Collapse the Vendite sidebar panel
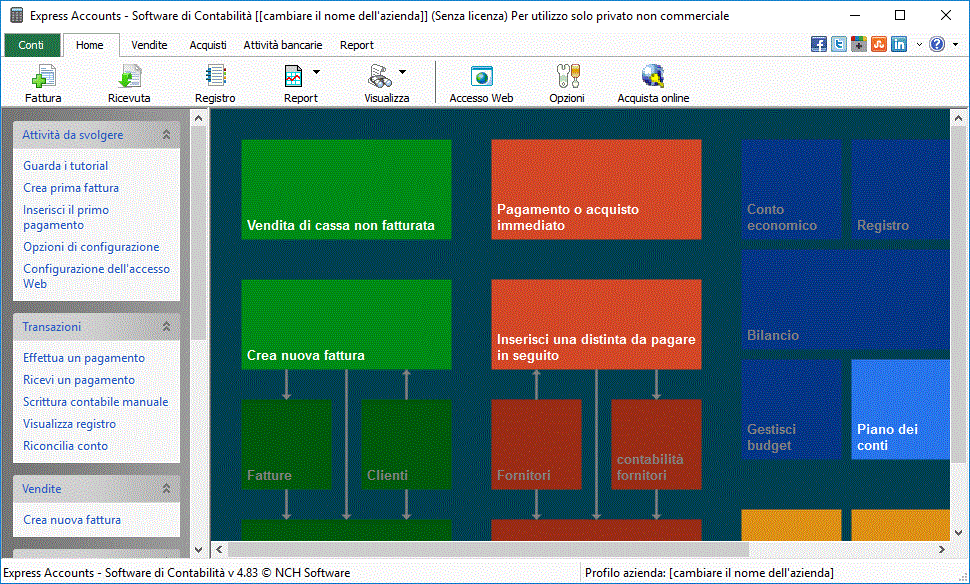 [x=166, y=489]
